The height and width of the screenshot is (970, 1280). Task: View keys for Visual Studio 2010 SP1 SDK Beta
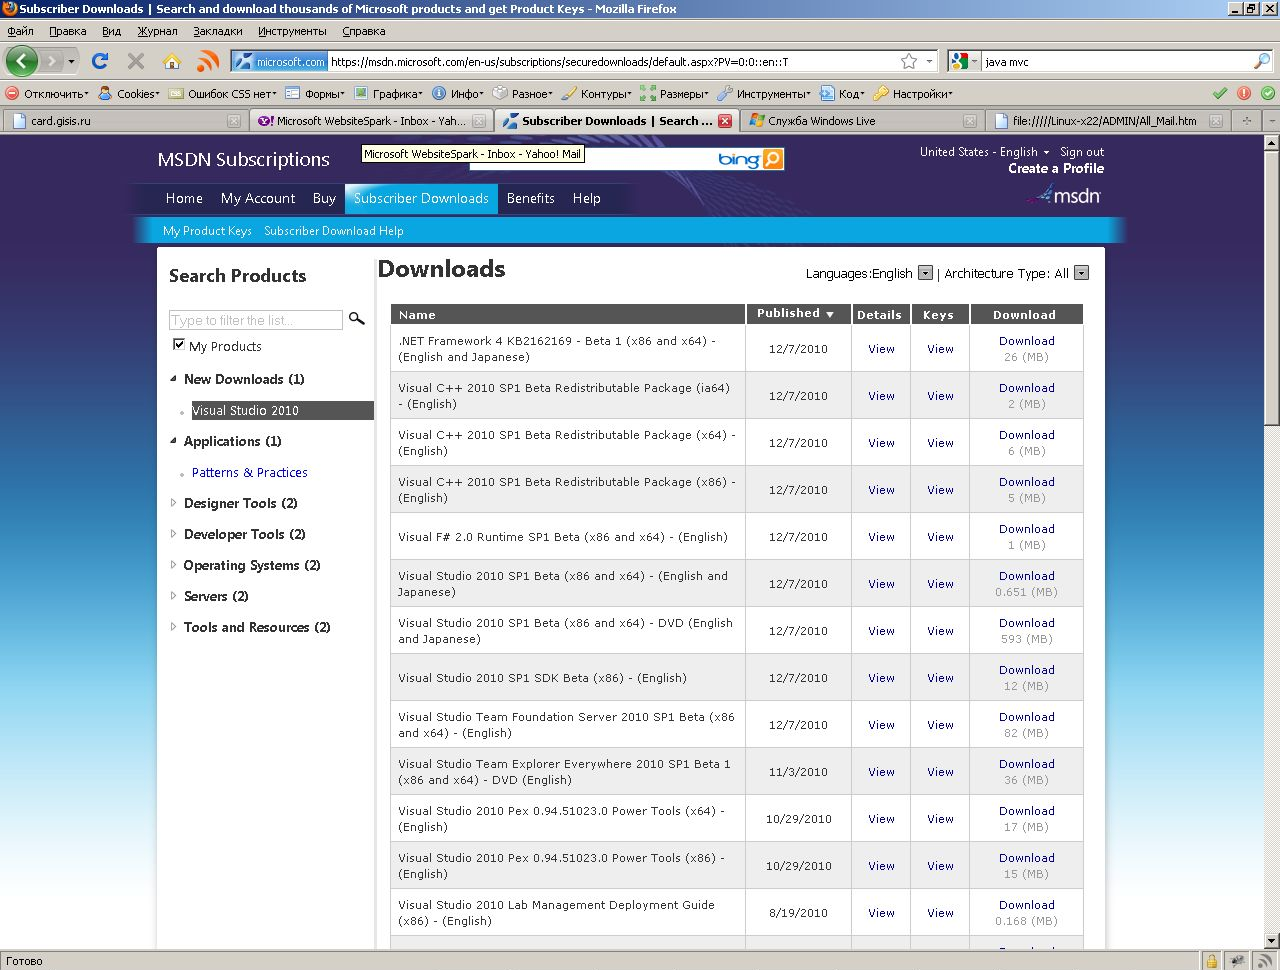[940, 678]
